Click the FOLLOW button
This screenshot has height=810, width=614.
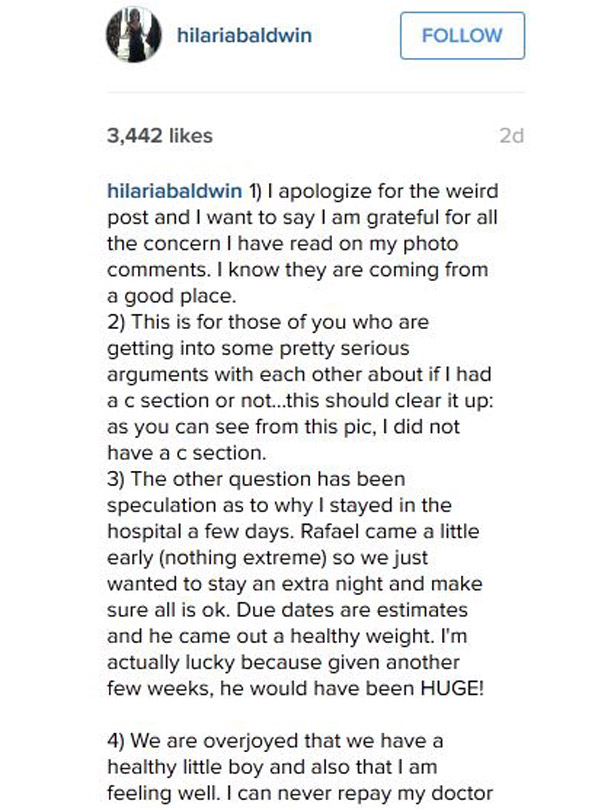[462, 36]
